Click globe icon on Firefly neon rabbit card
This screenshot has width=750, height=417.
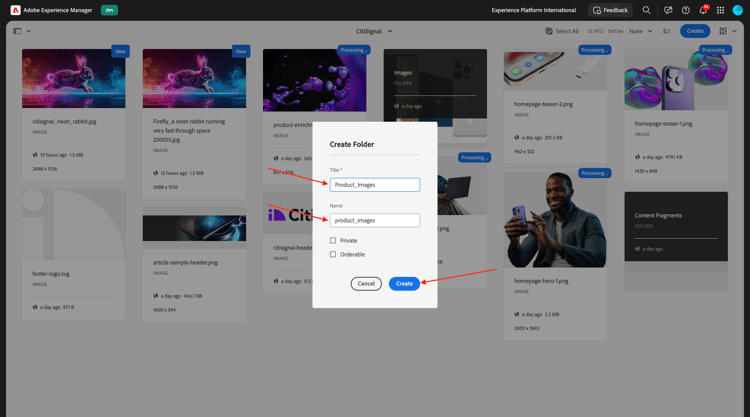tap(155, 173)
